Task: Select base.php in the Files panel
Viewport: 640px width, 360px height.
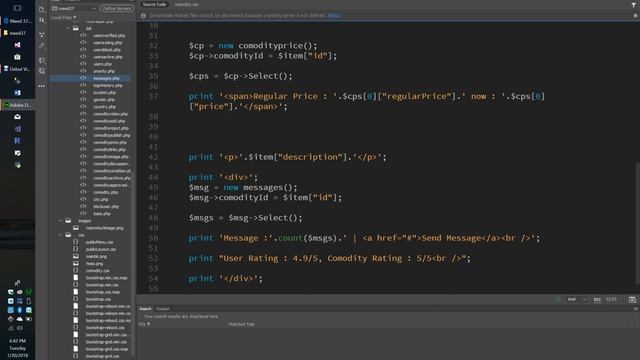Action: point(102,213)
